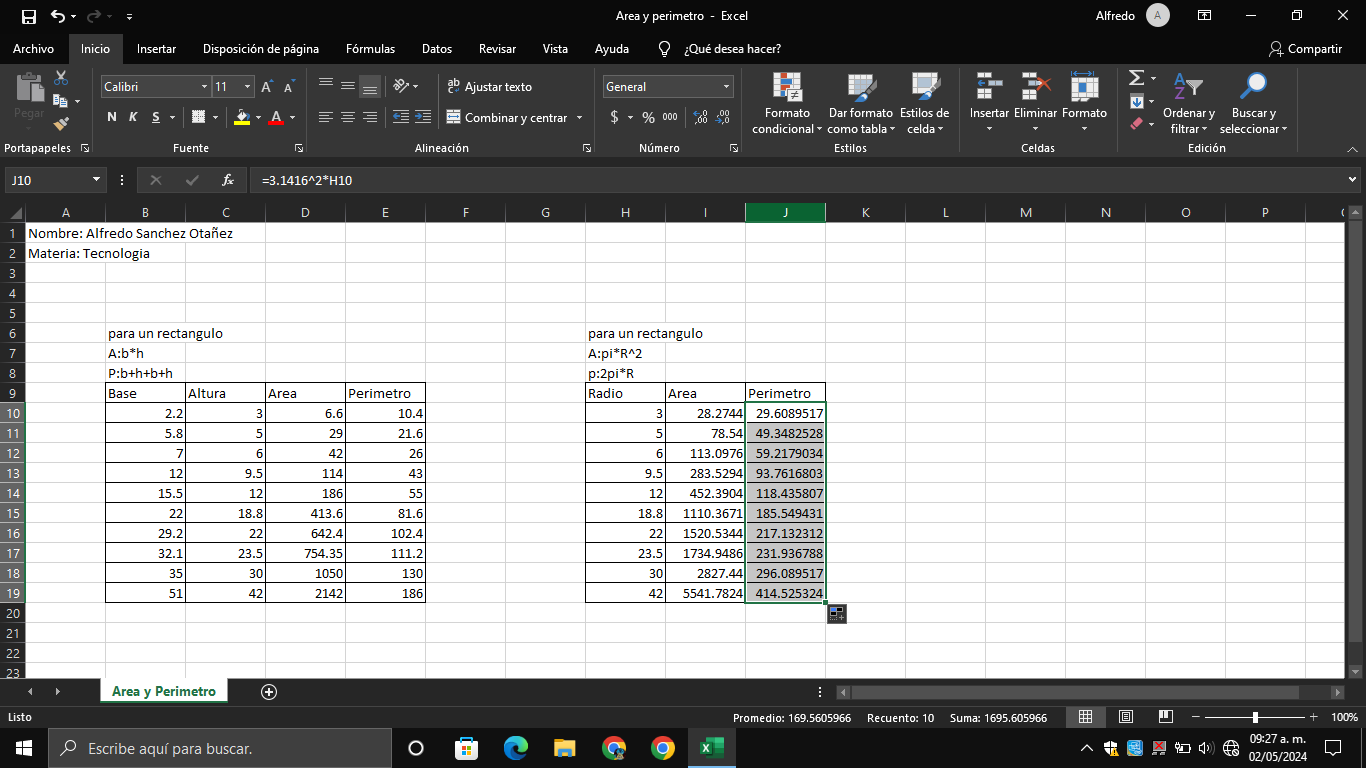The height and width of the screenshot is (768, 1366).
Task: Click the Insert Function fx icon
Action: tap(228, 180)
